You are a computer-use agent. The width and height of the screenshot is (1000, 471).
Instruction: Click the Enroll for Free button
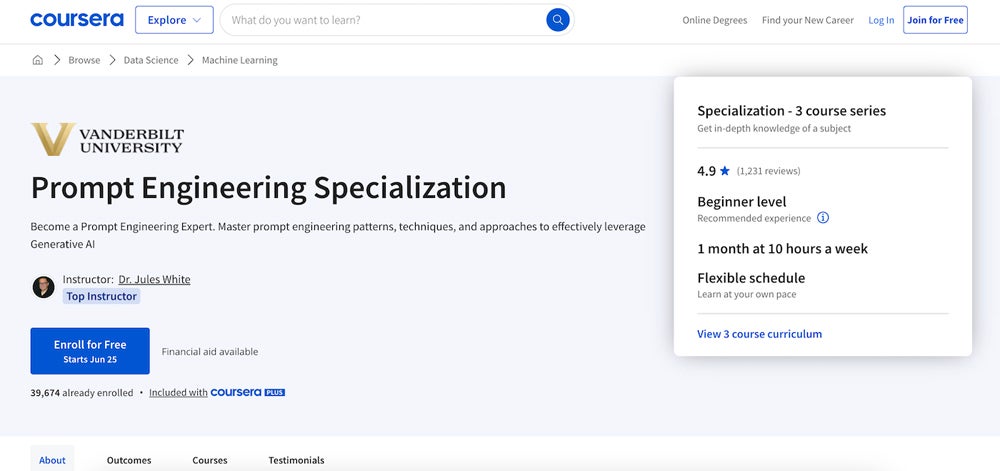tap(90, 351)
